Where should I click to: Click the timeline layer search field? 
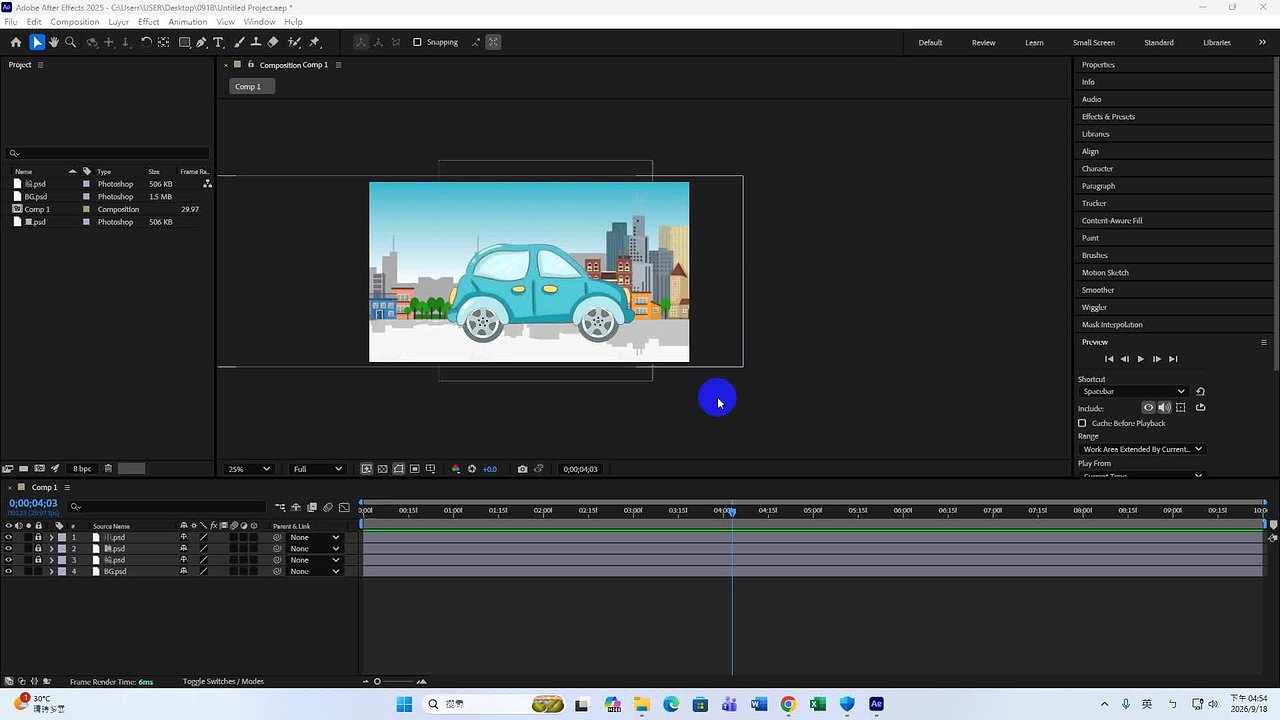click(165, 507)
